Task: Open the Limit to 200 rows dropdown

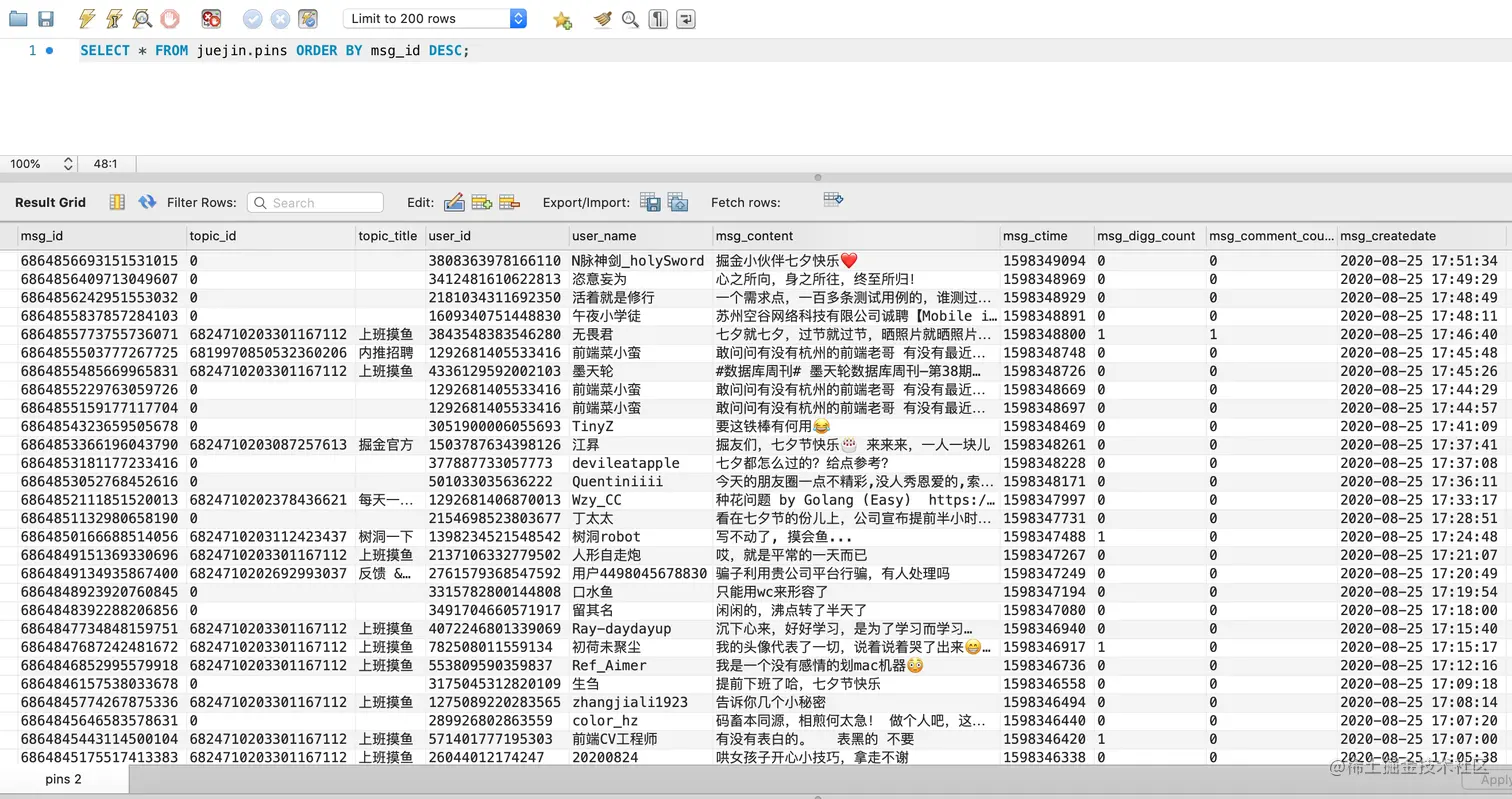Action: point(435,19)
